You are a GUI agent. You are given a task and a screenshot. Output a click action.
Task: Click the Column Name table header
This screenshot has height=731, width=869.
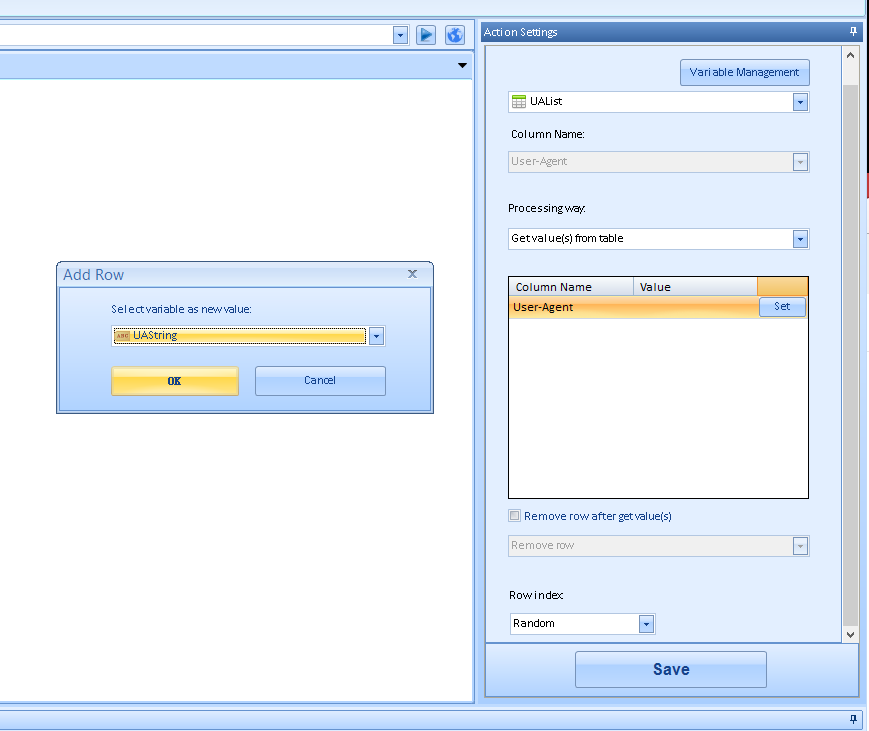[x=570, y=287]
